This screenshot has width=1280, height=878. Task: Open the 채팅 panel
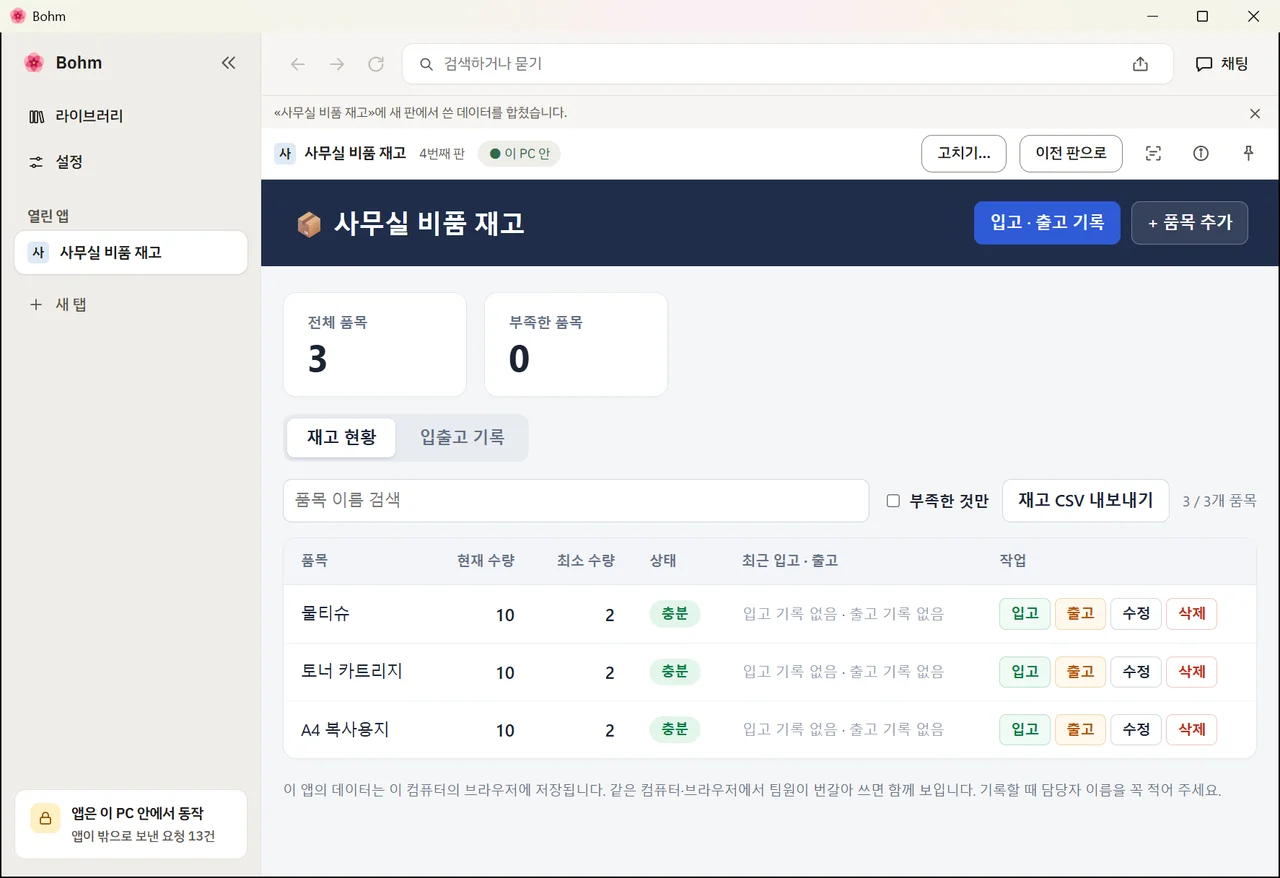point(1222,64)
